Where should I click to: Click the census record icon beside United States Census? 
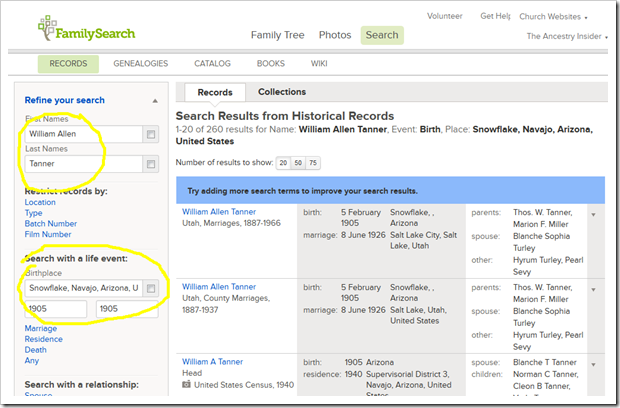coord(186,383)
